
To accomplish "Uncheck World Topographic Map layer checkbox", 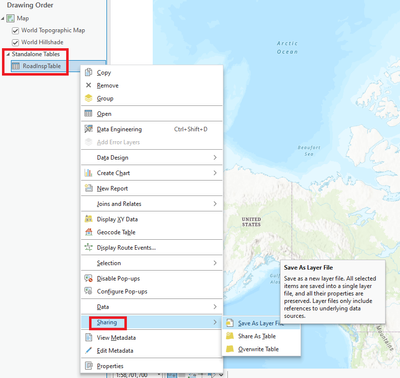I will click(15, 31).
